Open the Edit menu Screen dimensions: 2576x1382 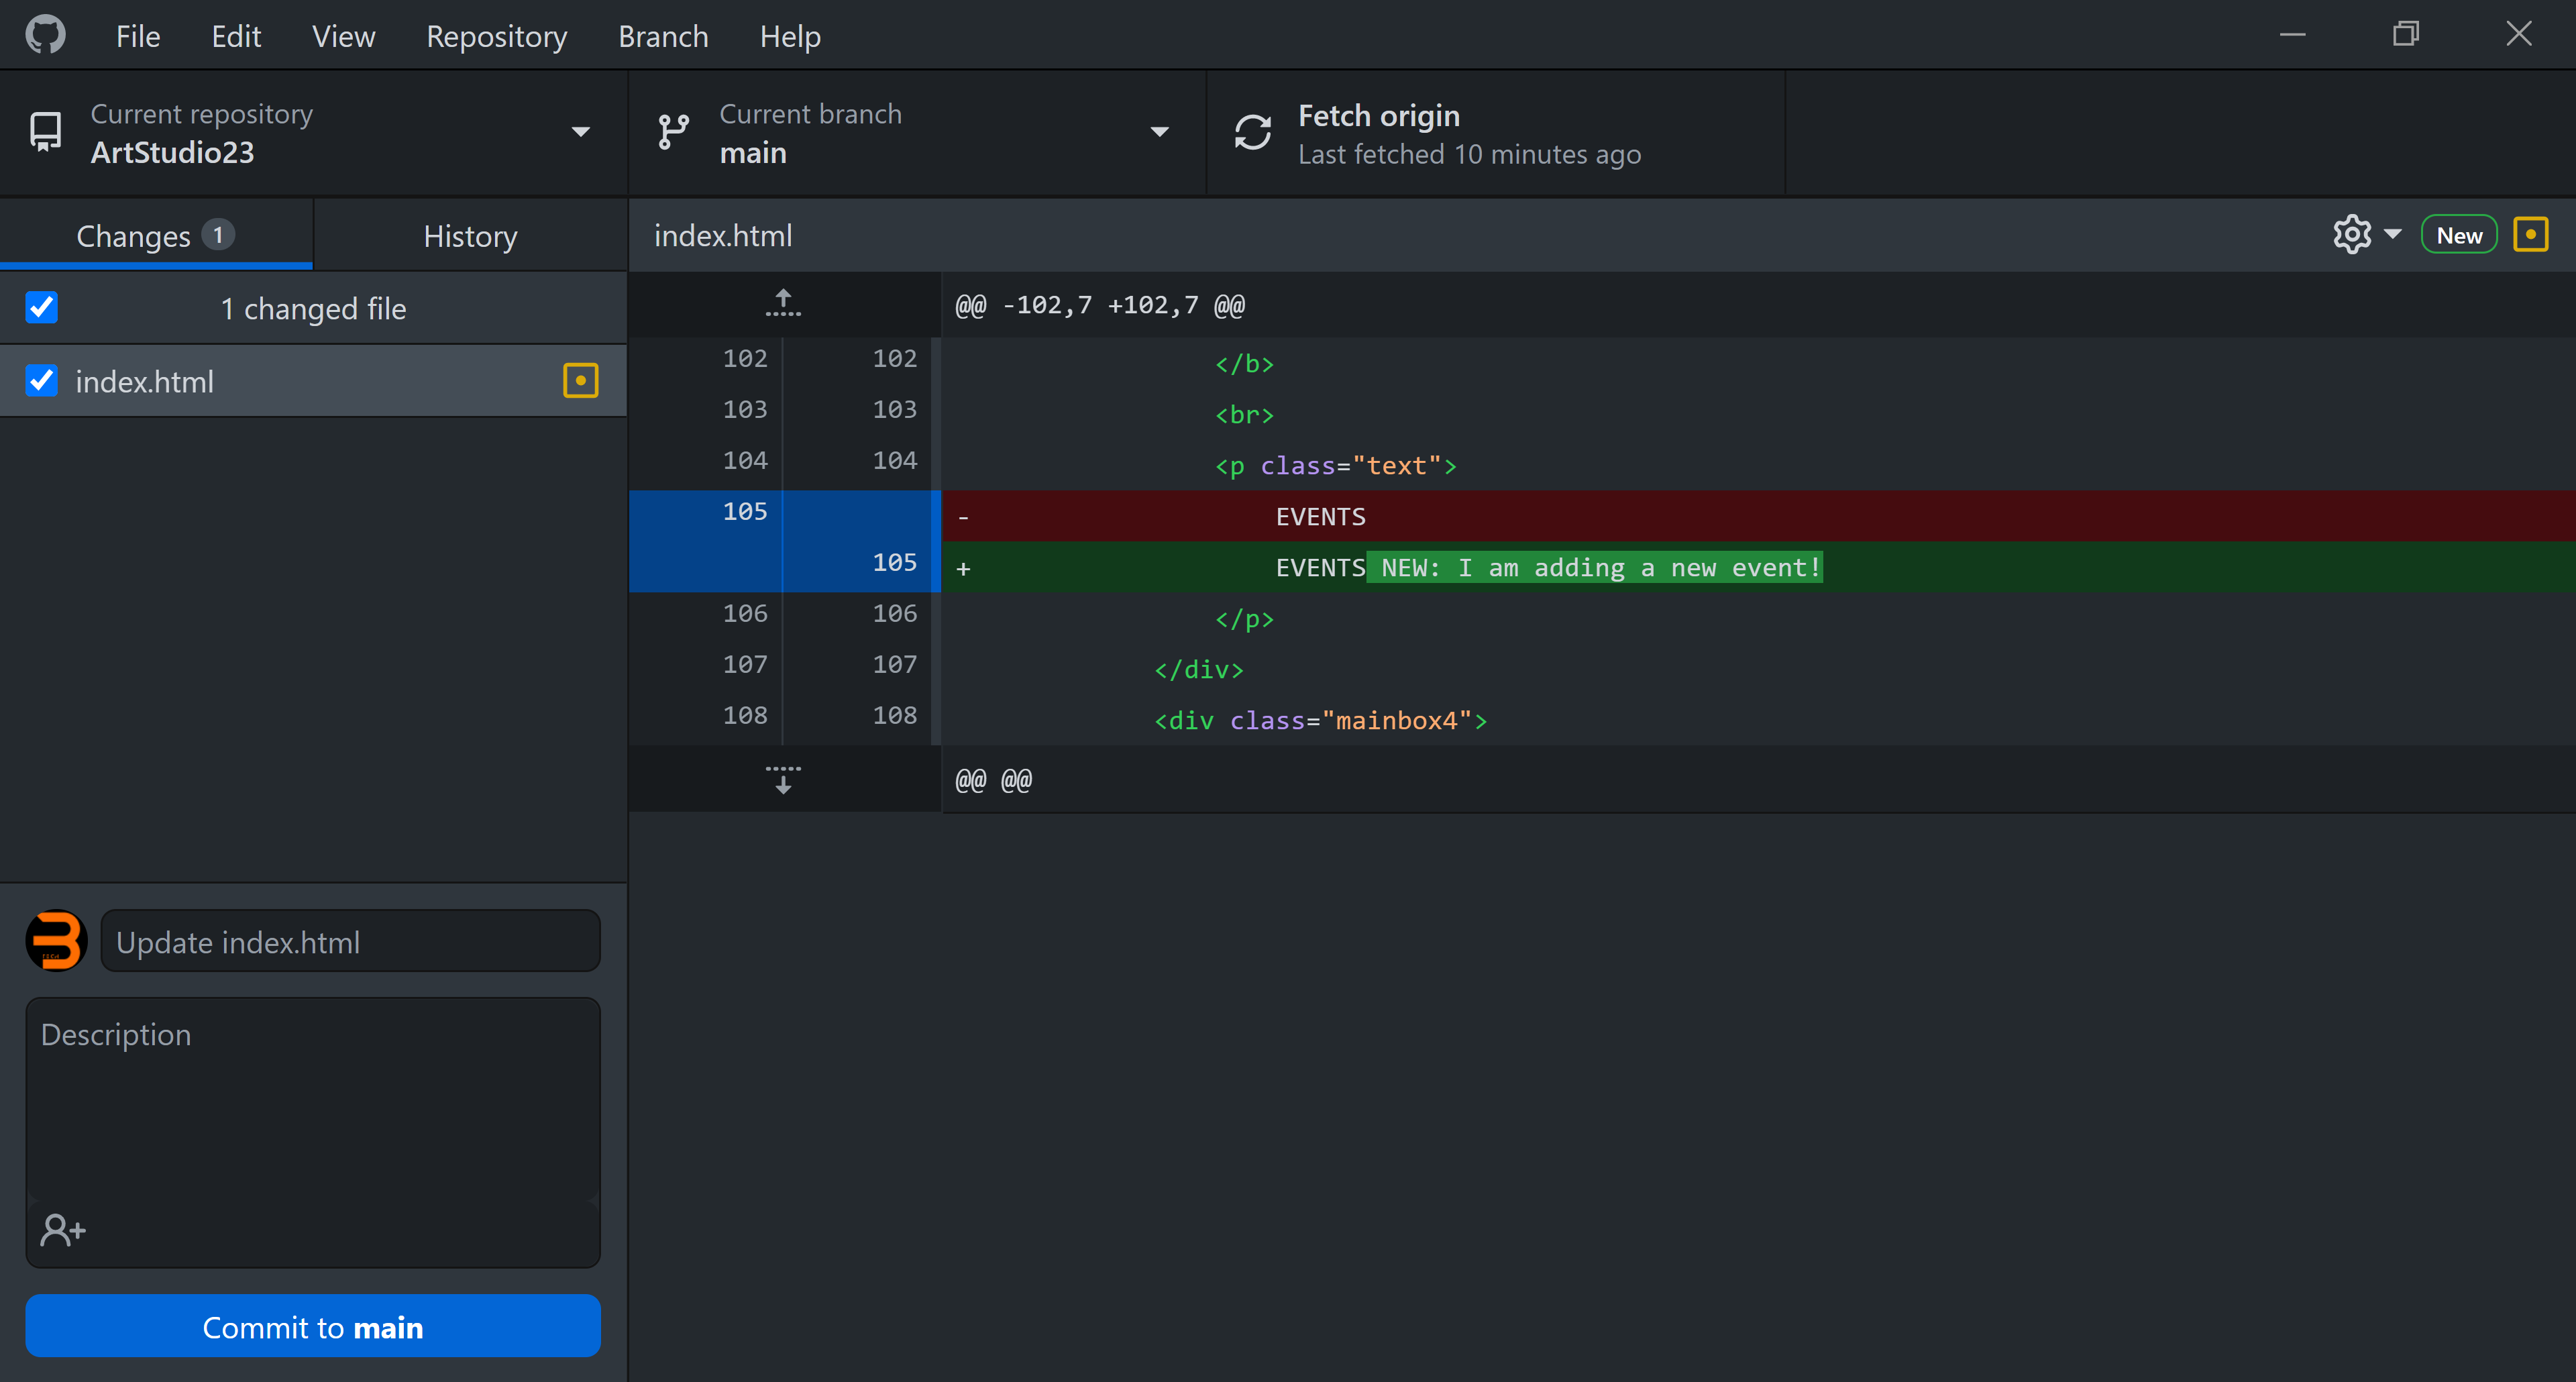pyautogui.click(x=236, y=36)
